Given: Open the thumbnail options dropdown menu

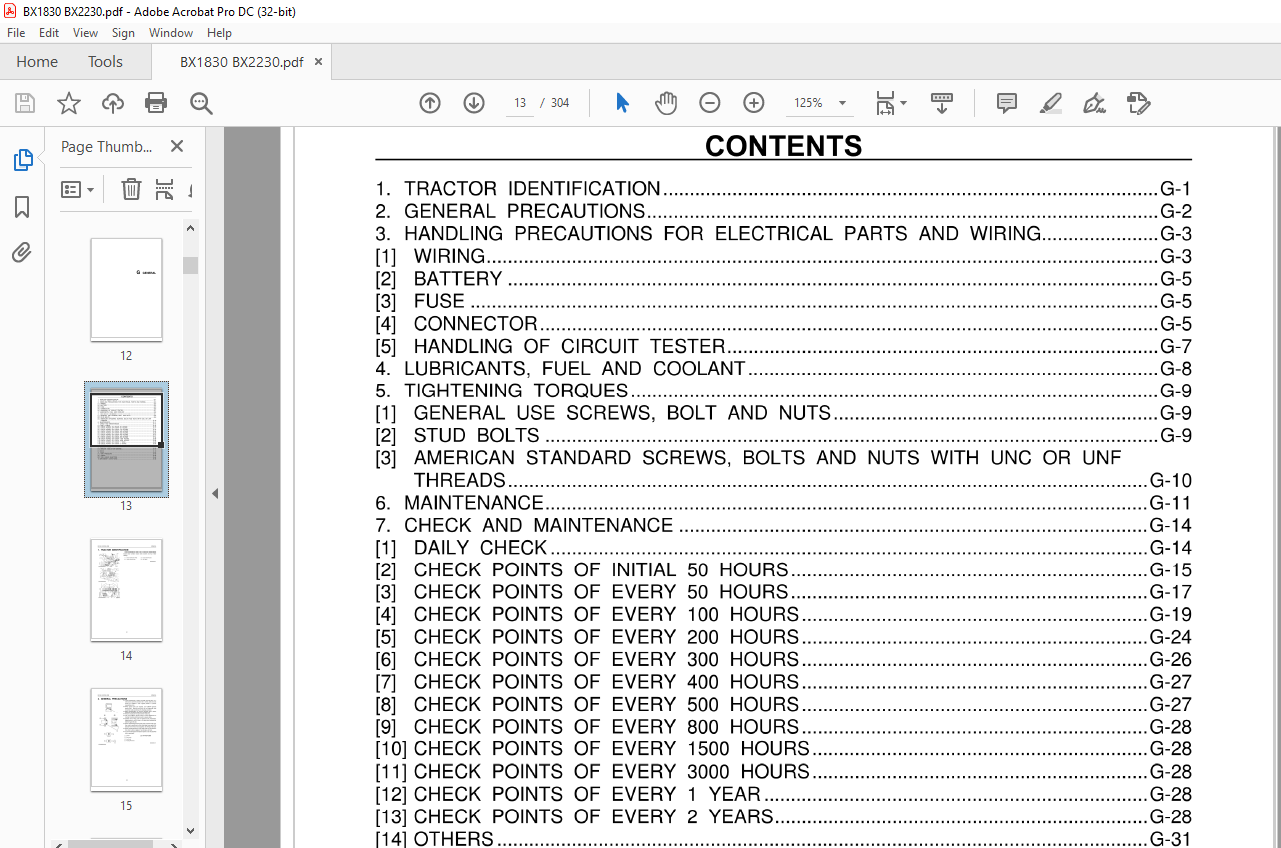Looking at the screenshot, I should (x=78, y=189).
